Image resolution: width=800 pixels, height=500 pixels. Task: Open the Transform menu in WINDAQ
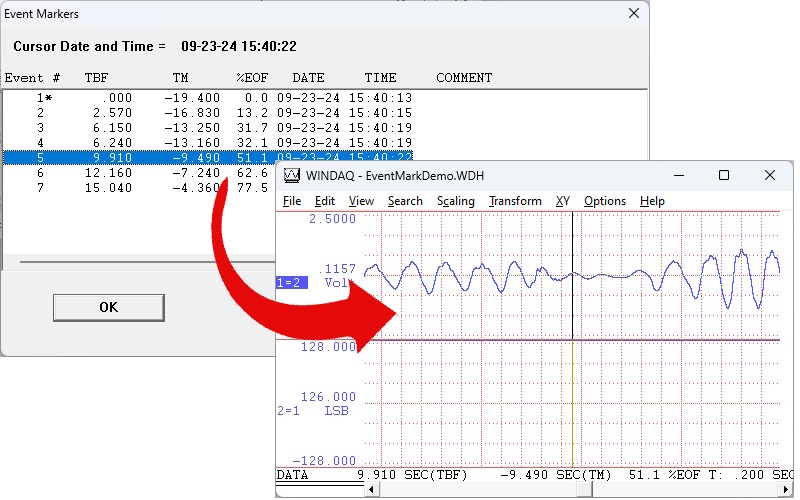point(515,201)
